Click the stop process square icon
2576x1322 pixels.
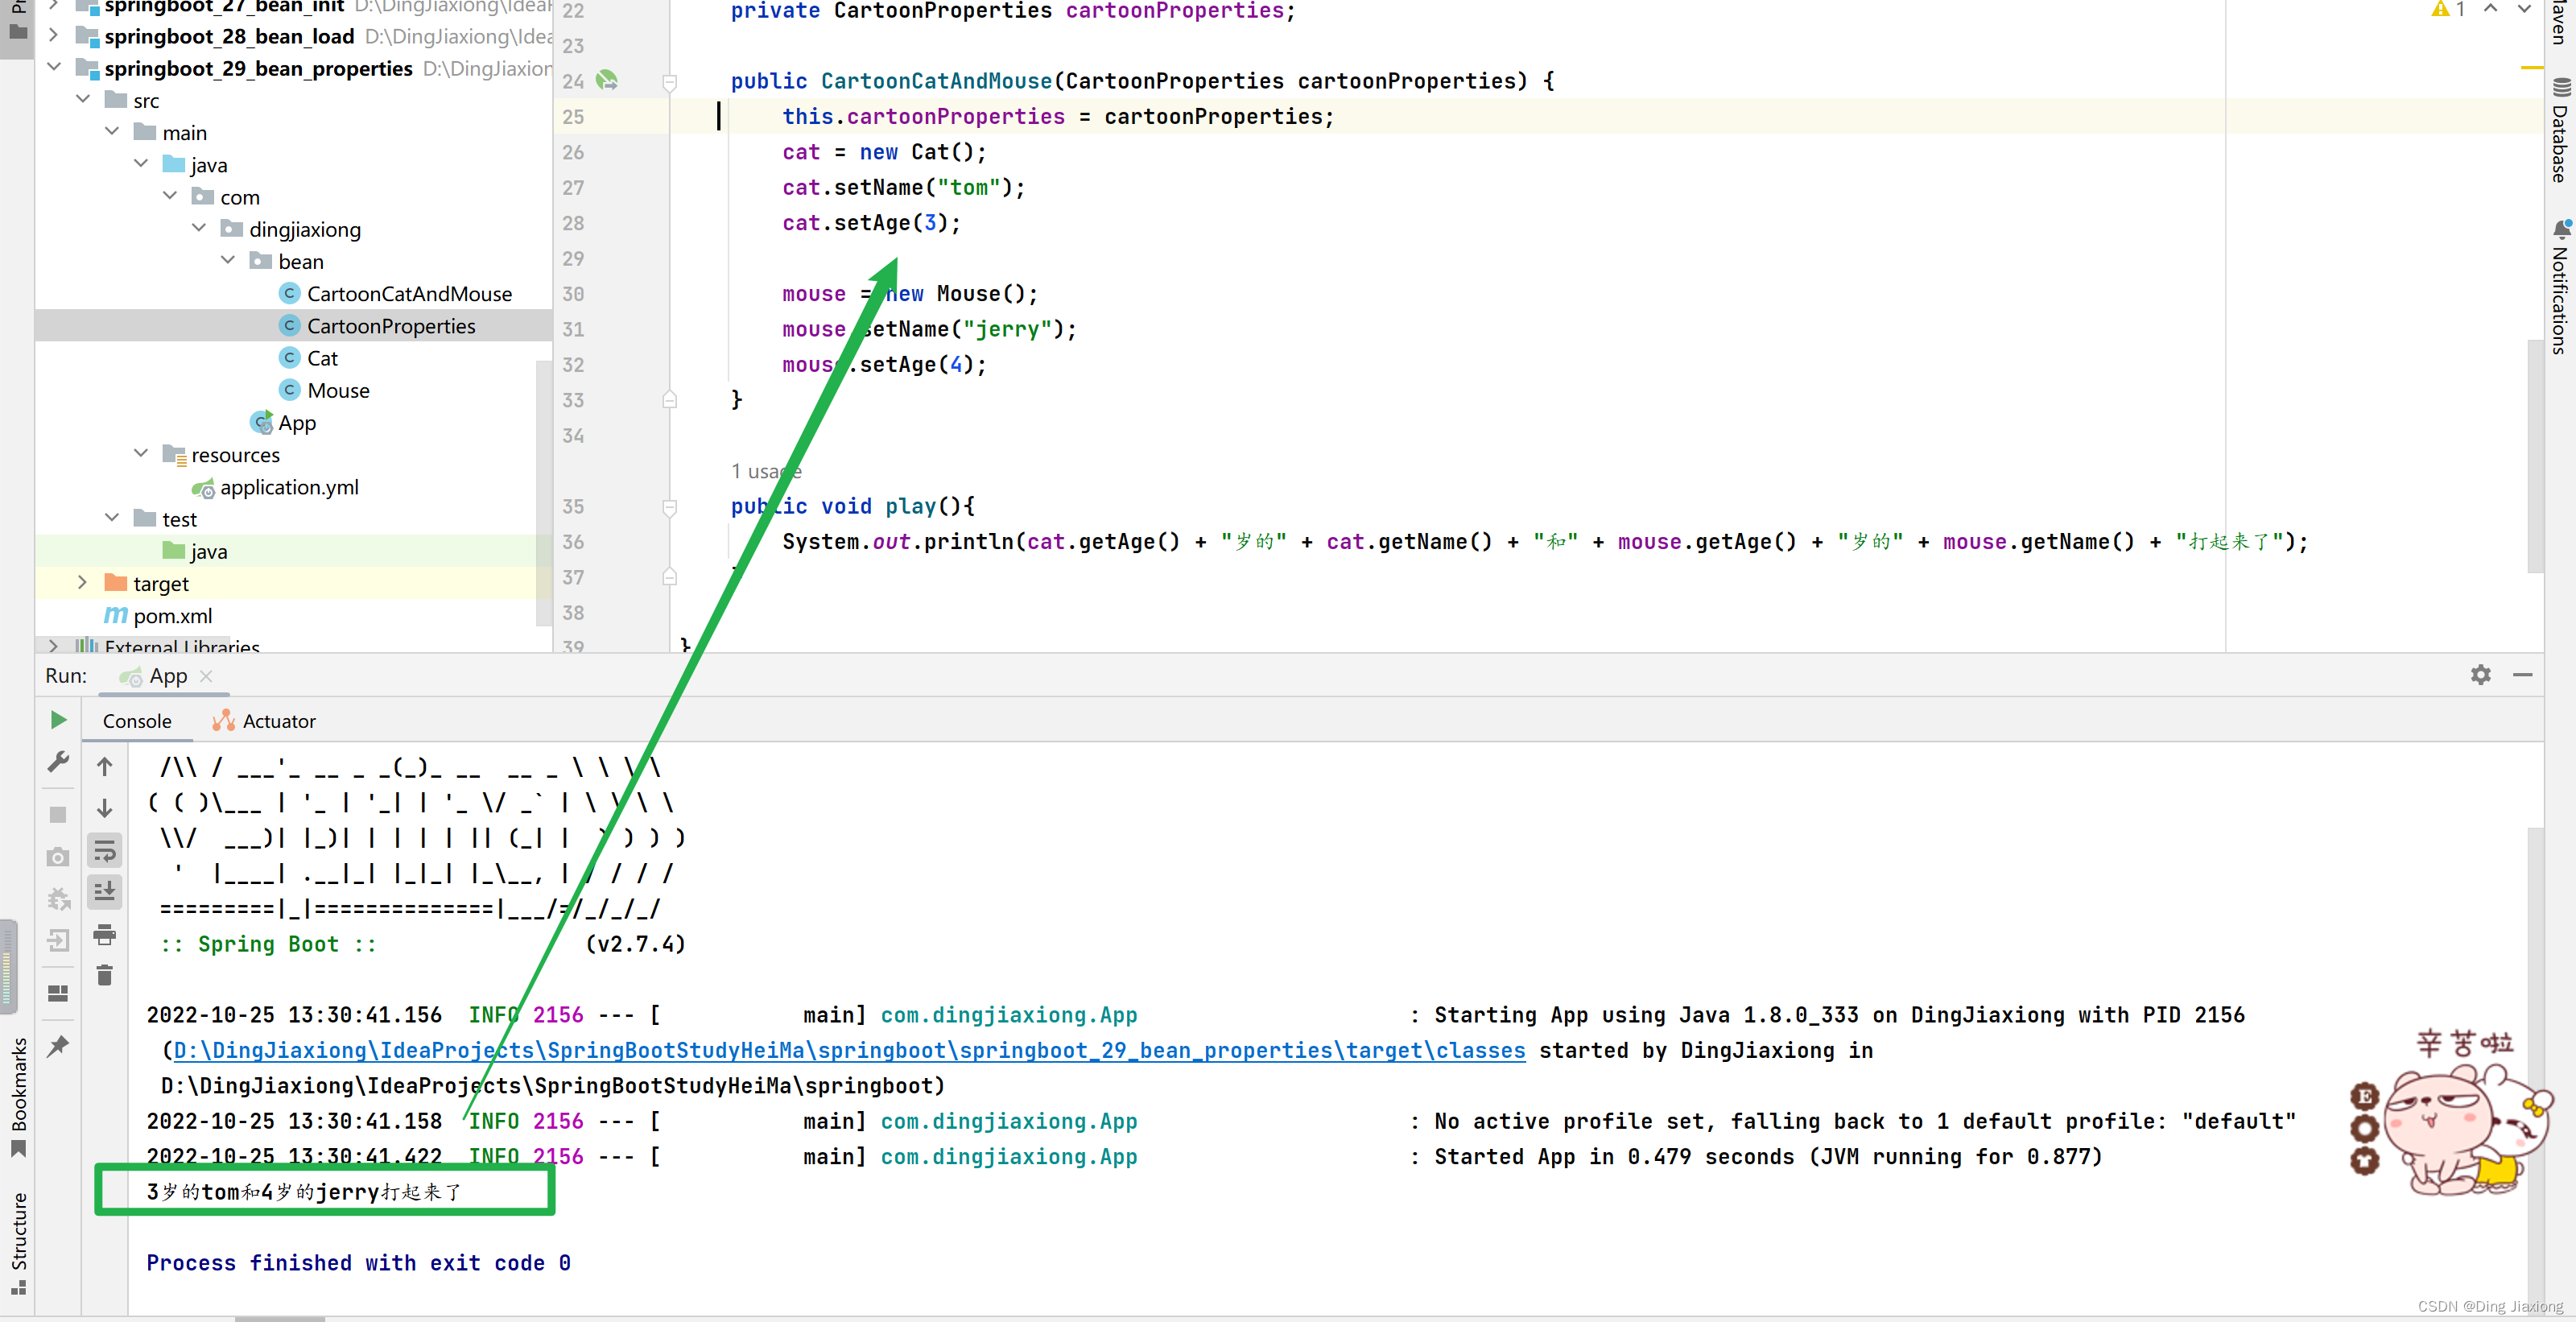click(x=58, y=815)
